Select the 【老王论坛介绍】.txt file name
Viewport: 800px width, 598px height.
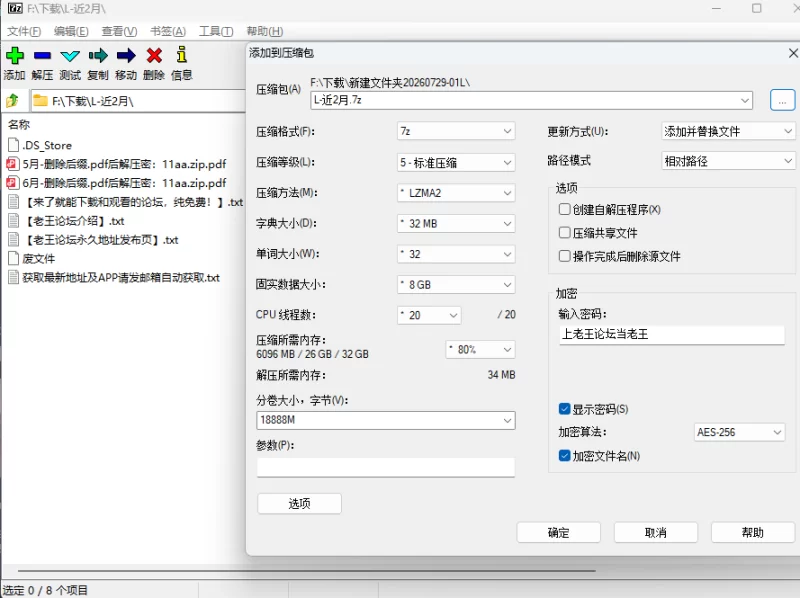pos(74,221)
